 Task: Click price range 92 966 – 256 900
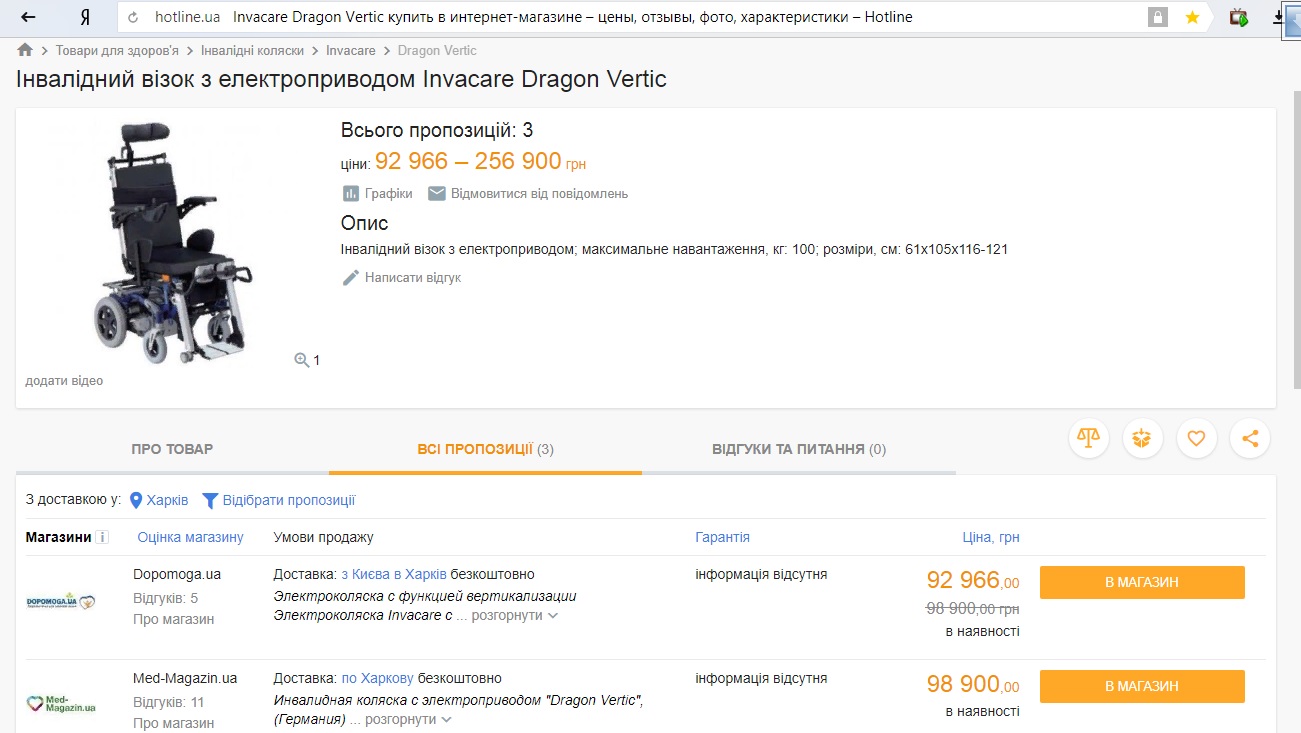click(468, 162)
